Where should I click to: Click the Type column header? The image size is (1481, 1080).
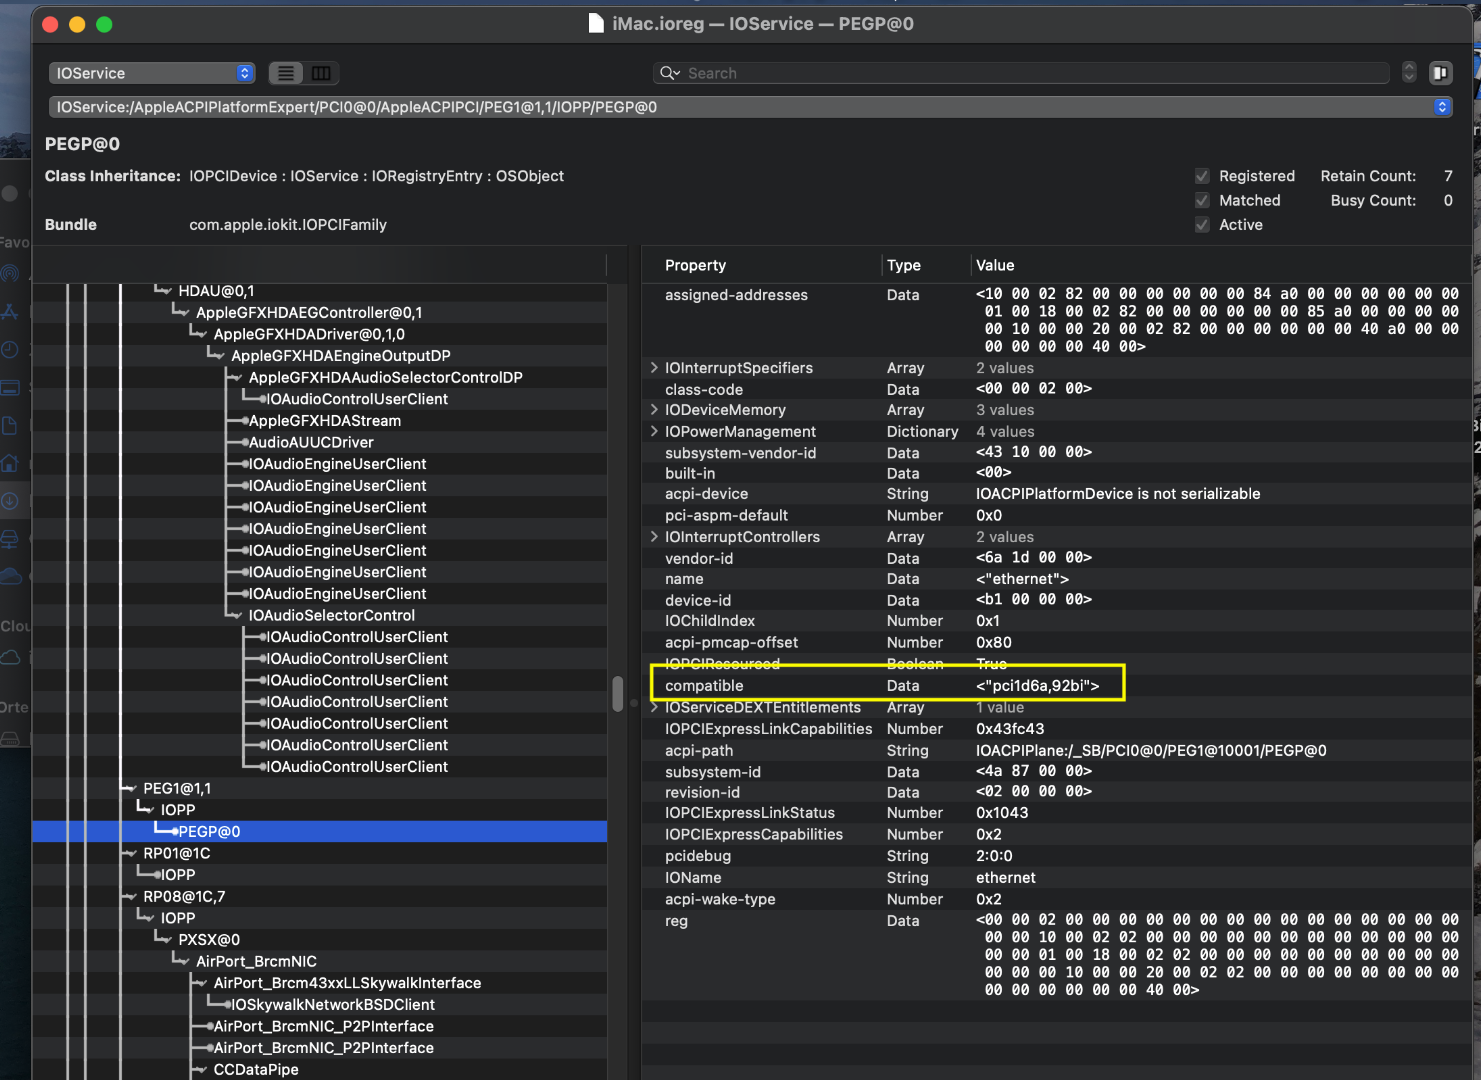point(904,266)
